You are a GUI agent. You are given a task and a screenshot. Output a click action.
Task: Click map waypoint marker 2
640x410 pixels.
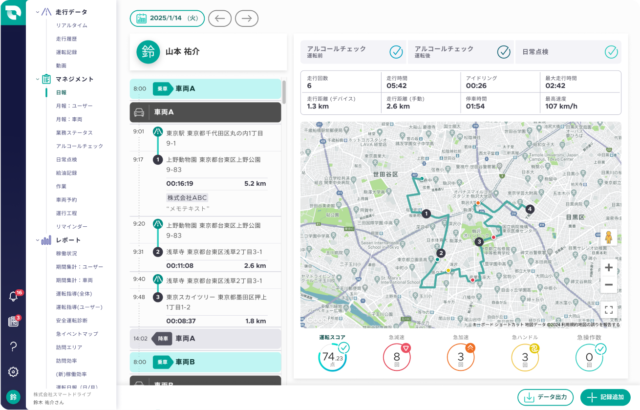click(441, 253)
